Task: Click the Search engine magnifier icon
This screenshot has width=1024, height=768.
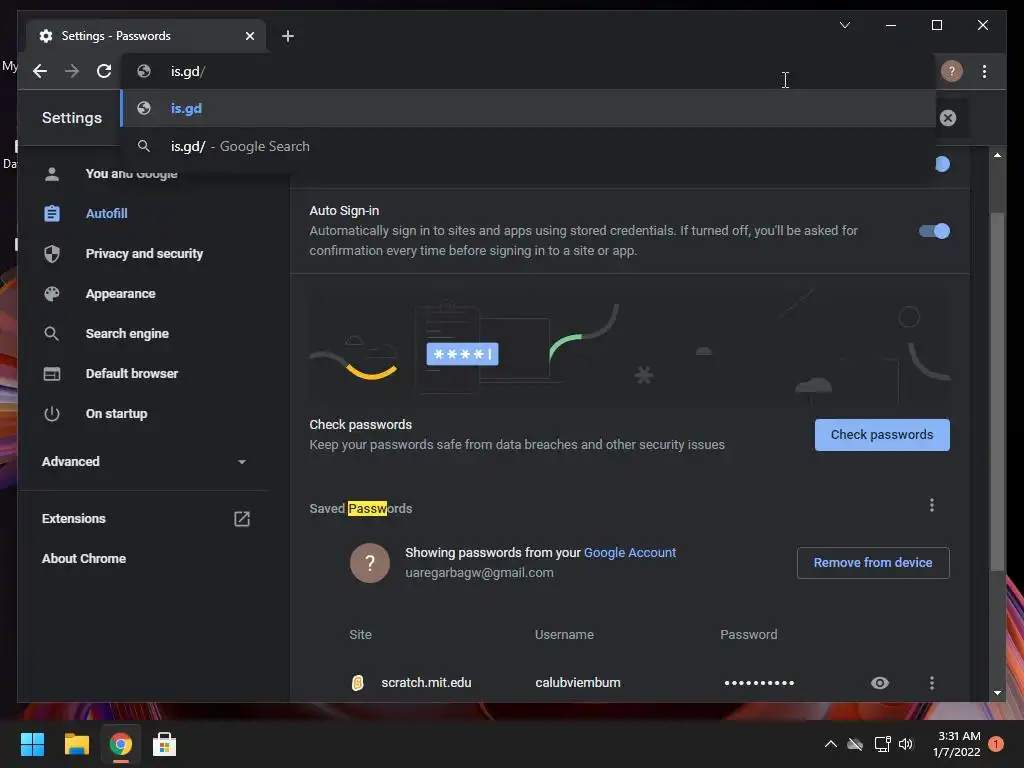Action: point(52,334)
